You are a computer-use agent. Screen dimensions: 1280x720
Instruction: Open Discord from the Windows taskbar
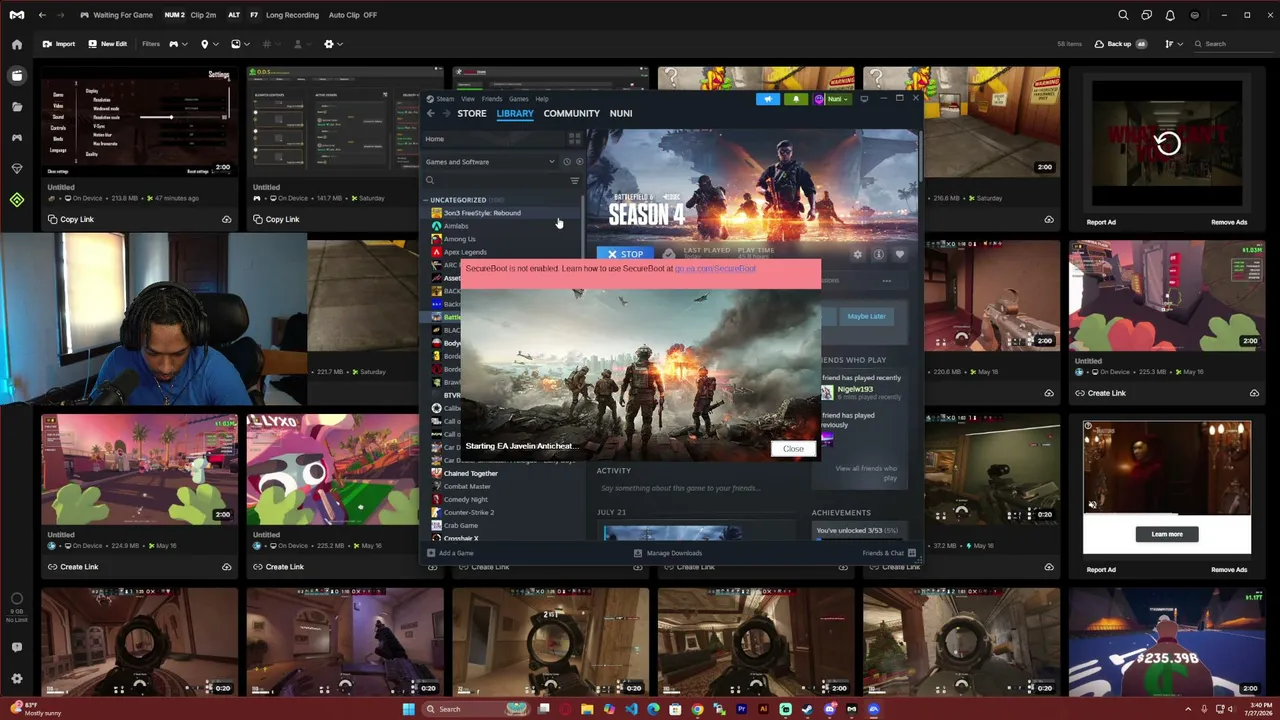(x=829, y=709)
